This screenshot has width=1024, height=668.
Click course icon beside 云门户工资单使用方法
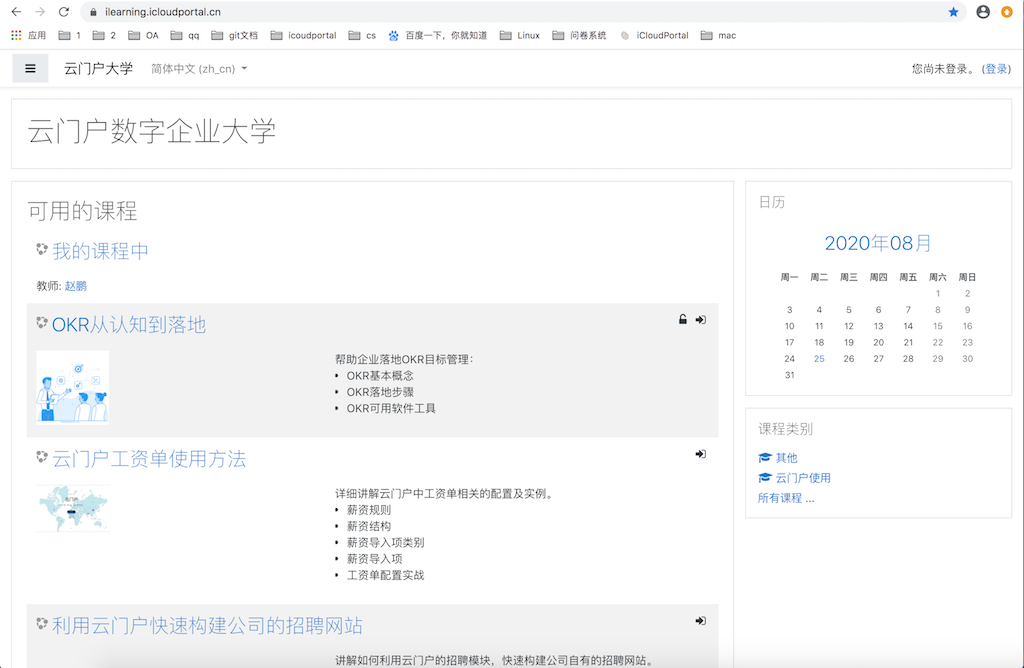click(42, 456)
